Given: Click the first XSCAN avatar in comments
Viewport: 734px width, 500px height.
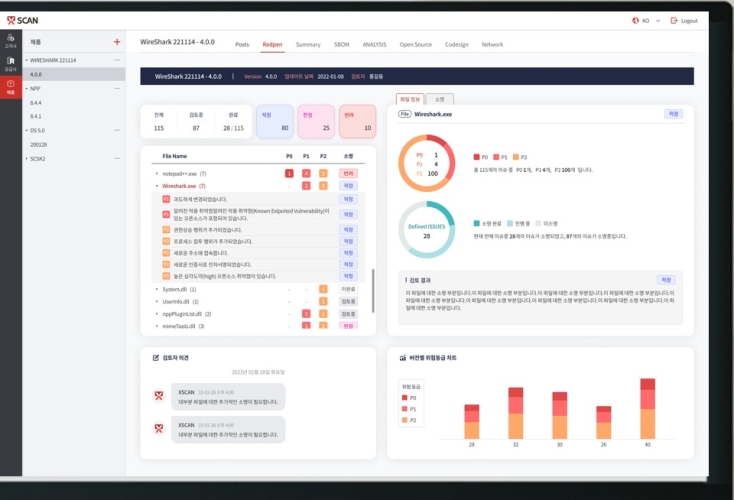Looking at the screenshot, I should click(159, 396).
